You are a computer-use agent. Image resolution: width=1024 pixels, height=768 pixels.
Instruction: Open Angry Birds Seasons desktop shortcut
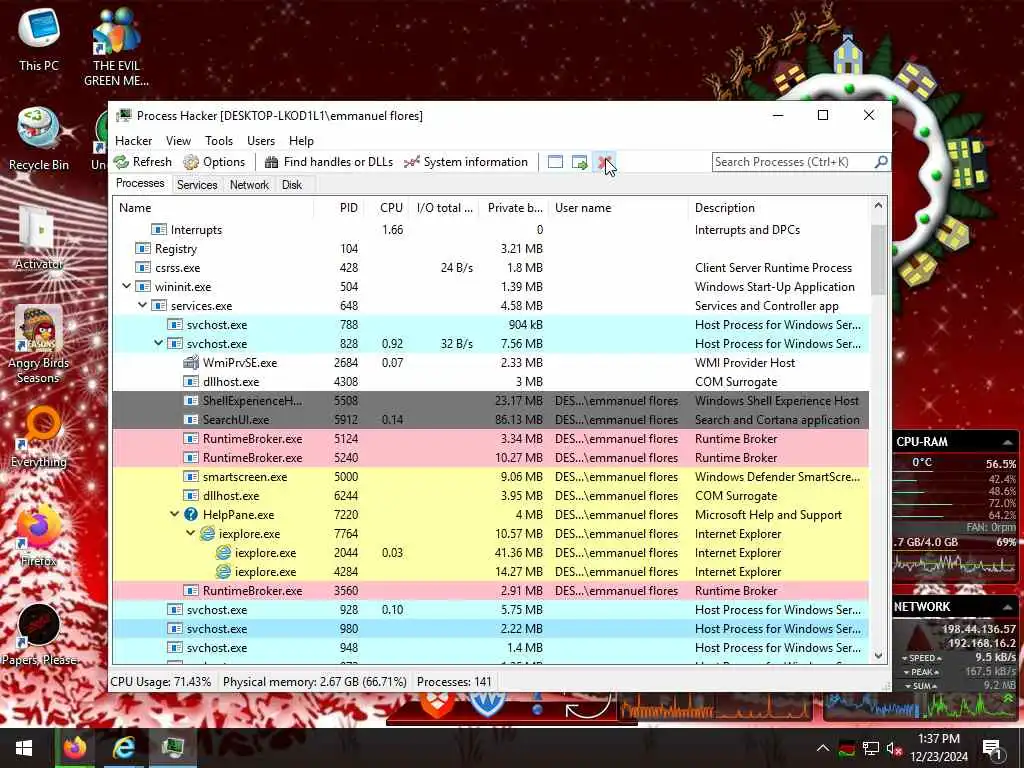(x=39, y=345)
